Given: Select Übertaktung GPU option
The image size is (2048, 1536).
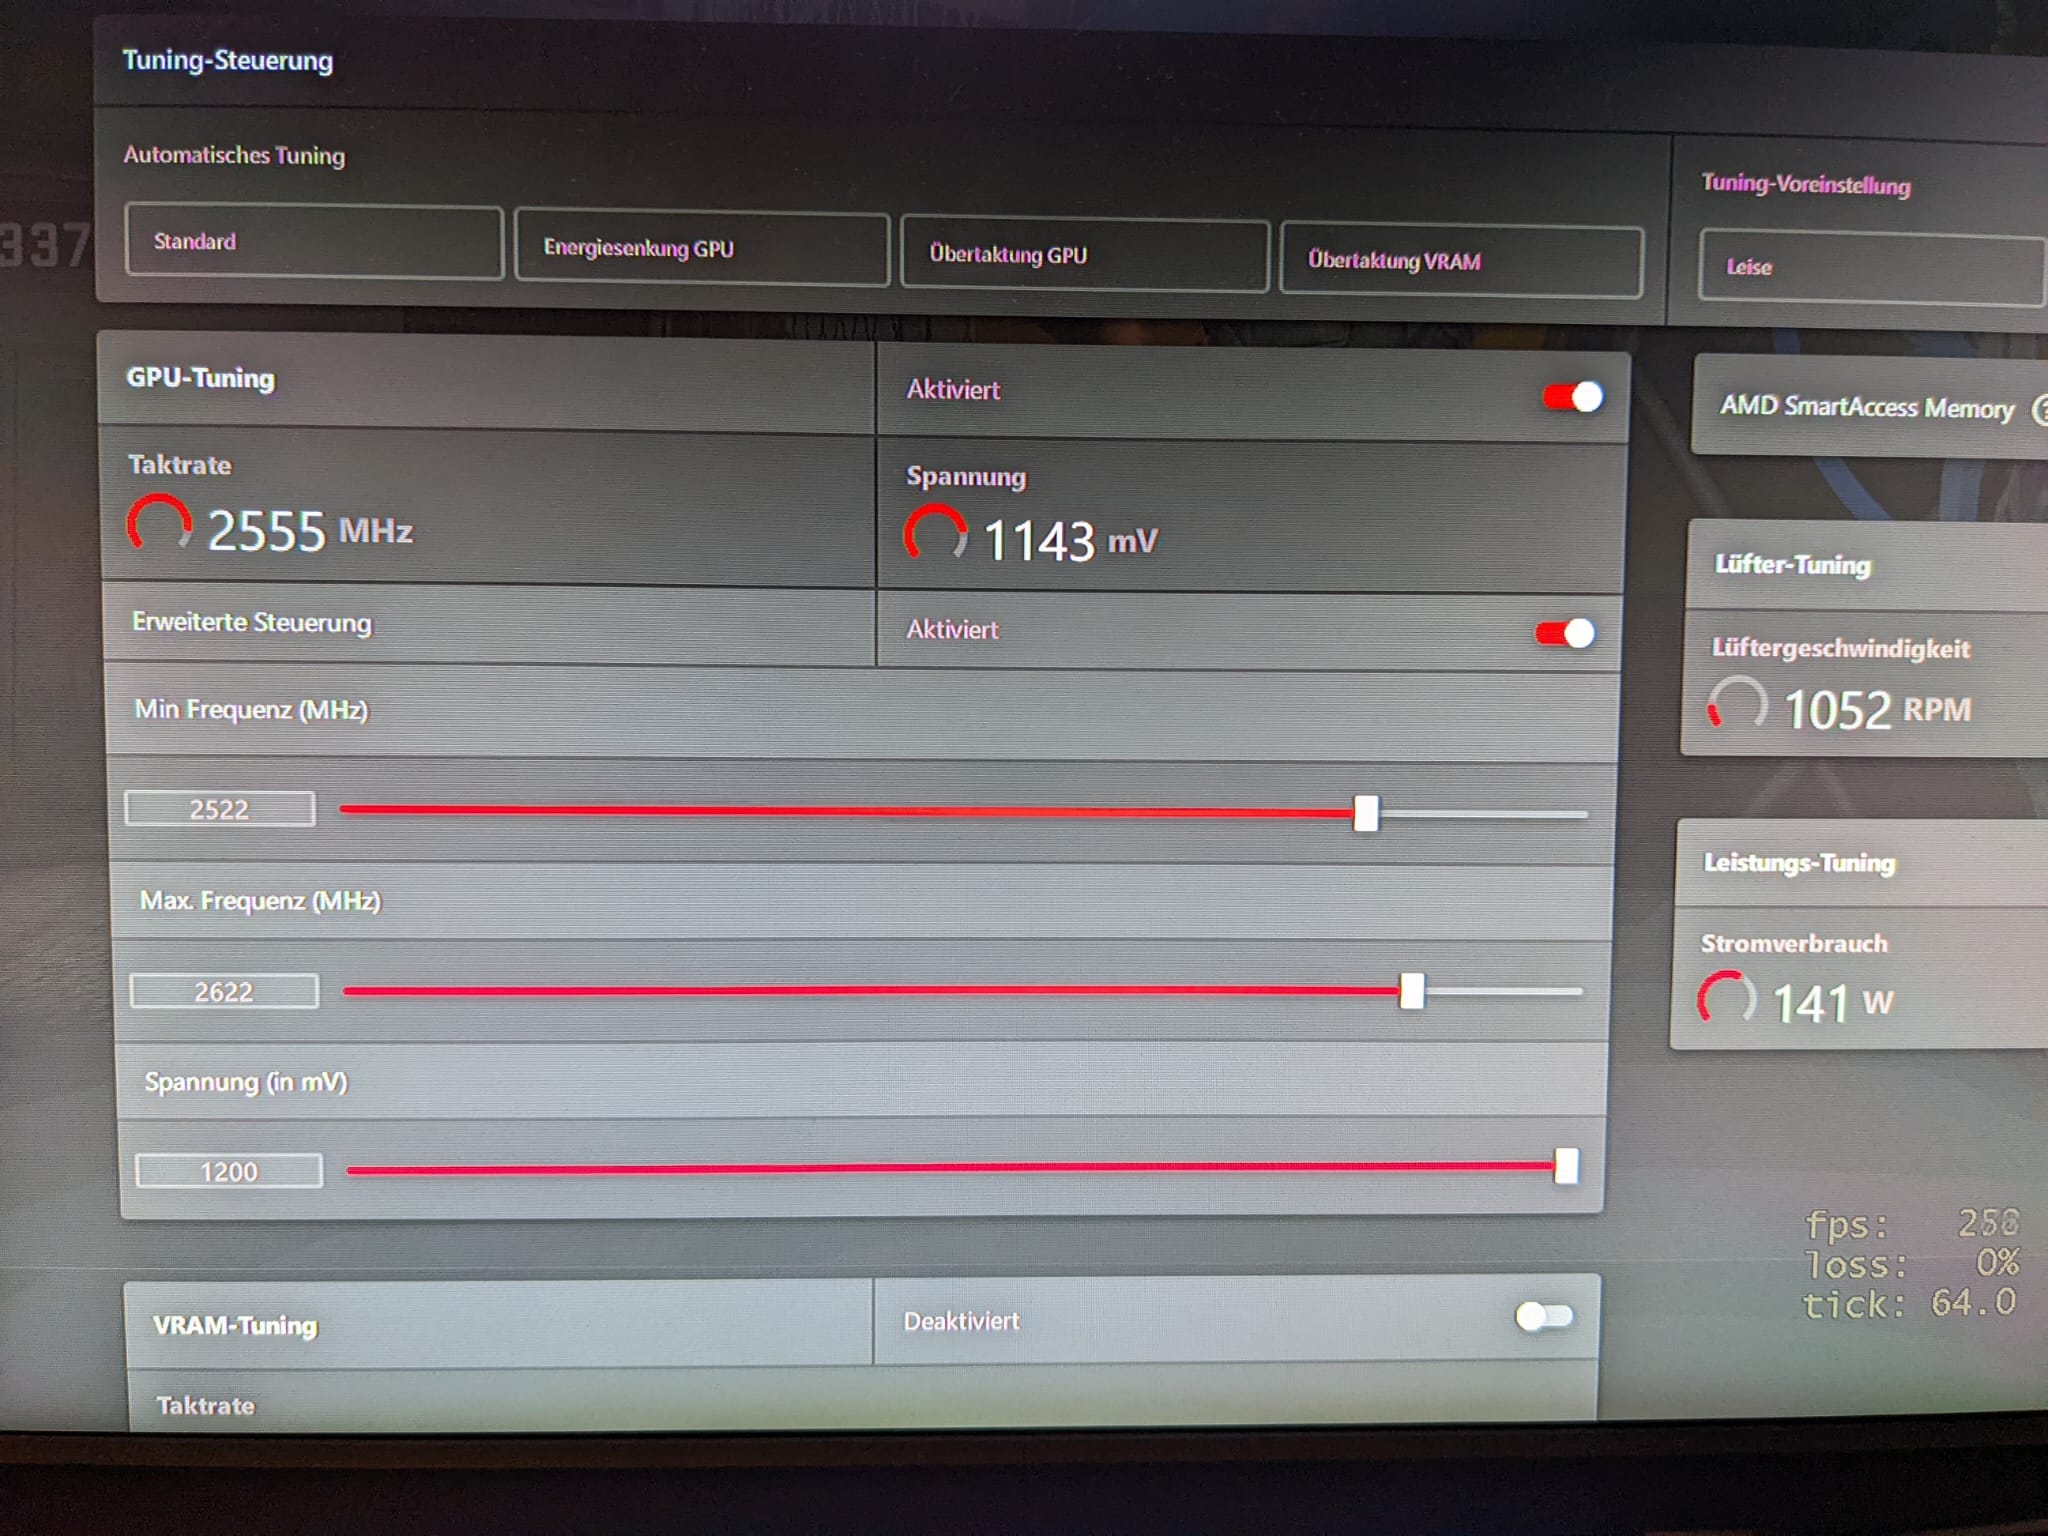Looking at the screenshot, I should click(1084, 255).
